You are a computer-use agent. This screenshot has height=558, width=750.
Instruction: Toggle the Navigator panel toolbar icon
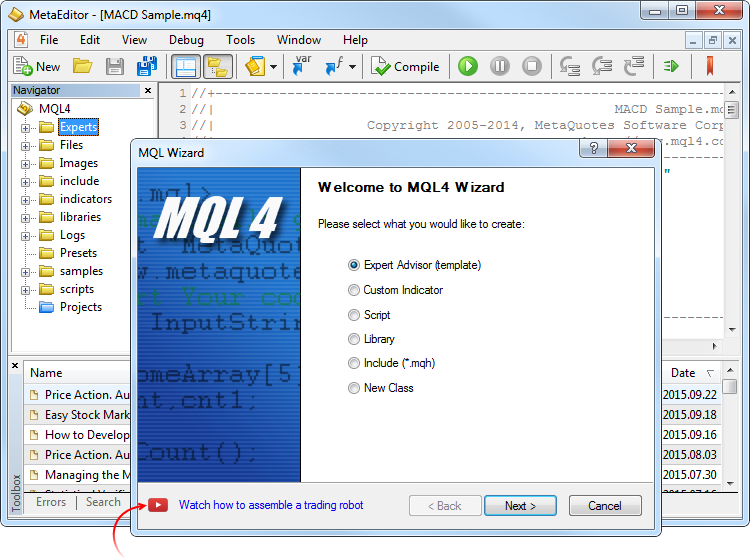pyautogui.click(x=185, y=67)
